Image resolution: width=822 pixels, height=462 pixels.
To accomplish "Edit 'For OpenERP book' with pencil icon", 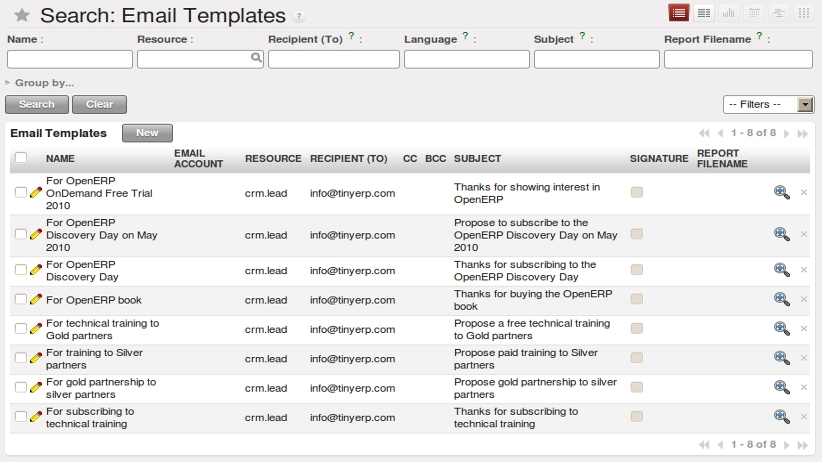I will click(36, 299).
